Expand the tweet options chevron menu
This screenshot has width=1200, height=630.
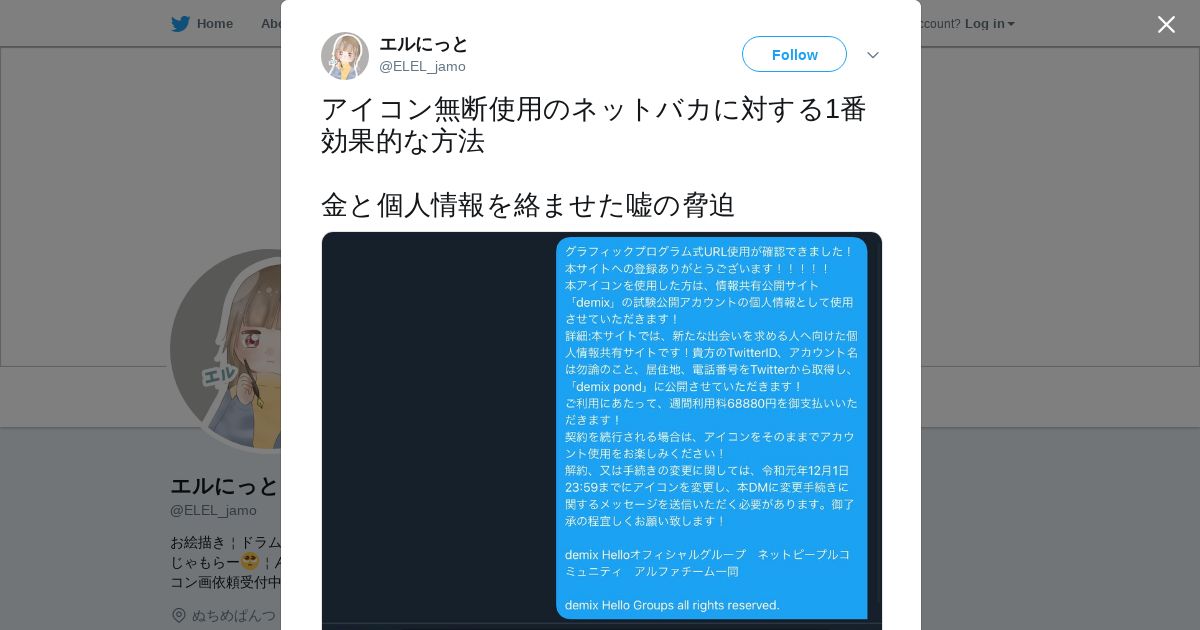pyautogui.click(x=873, y=55)
